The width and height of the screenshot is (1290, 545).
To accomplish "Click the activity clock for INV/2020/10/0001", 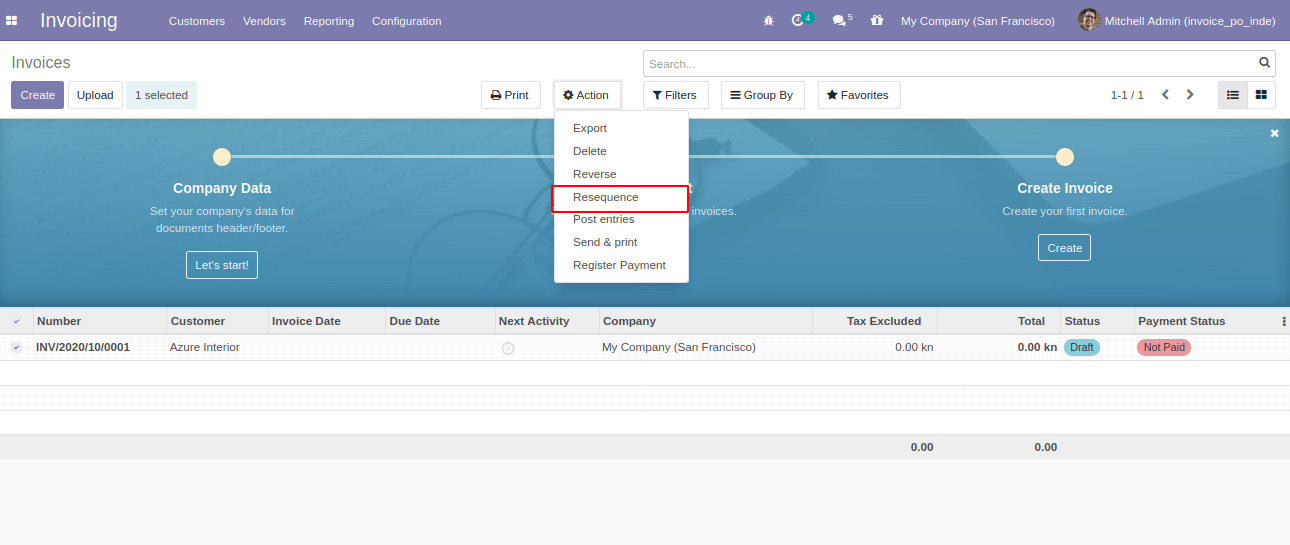I will pos(507,348).
